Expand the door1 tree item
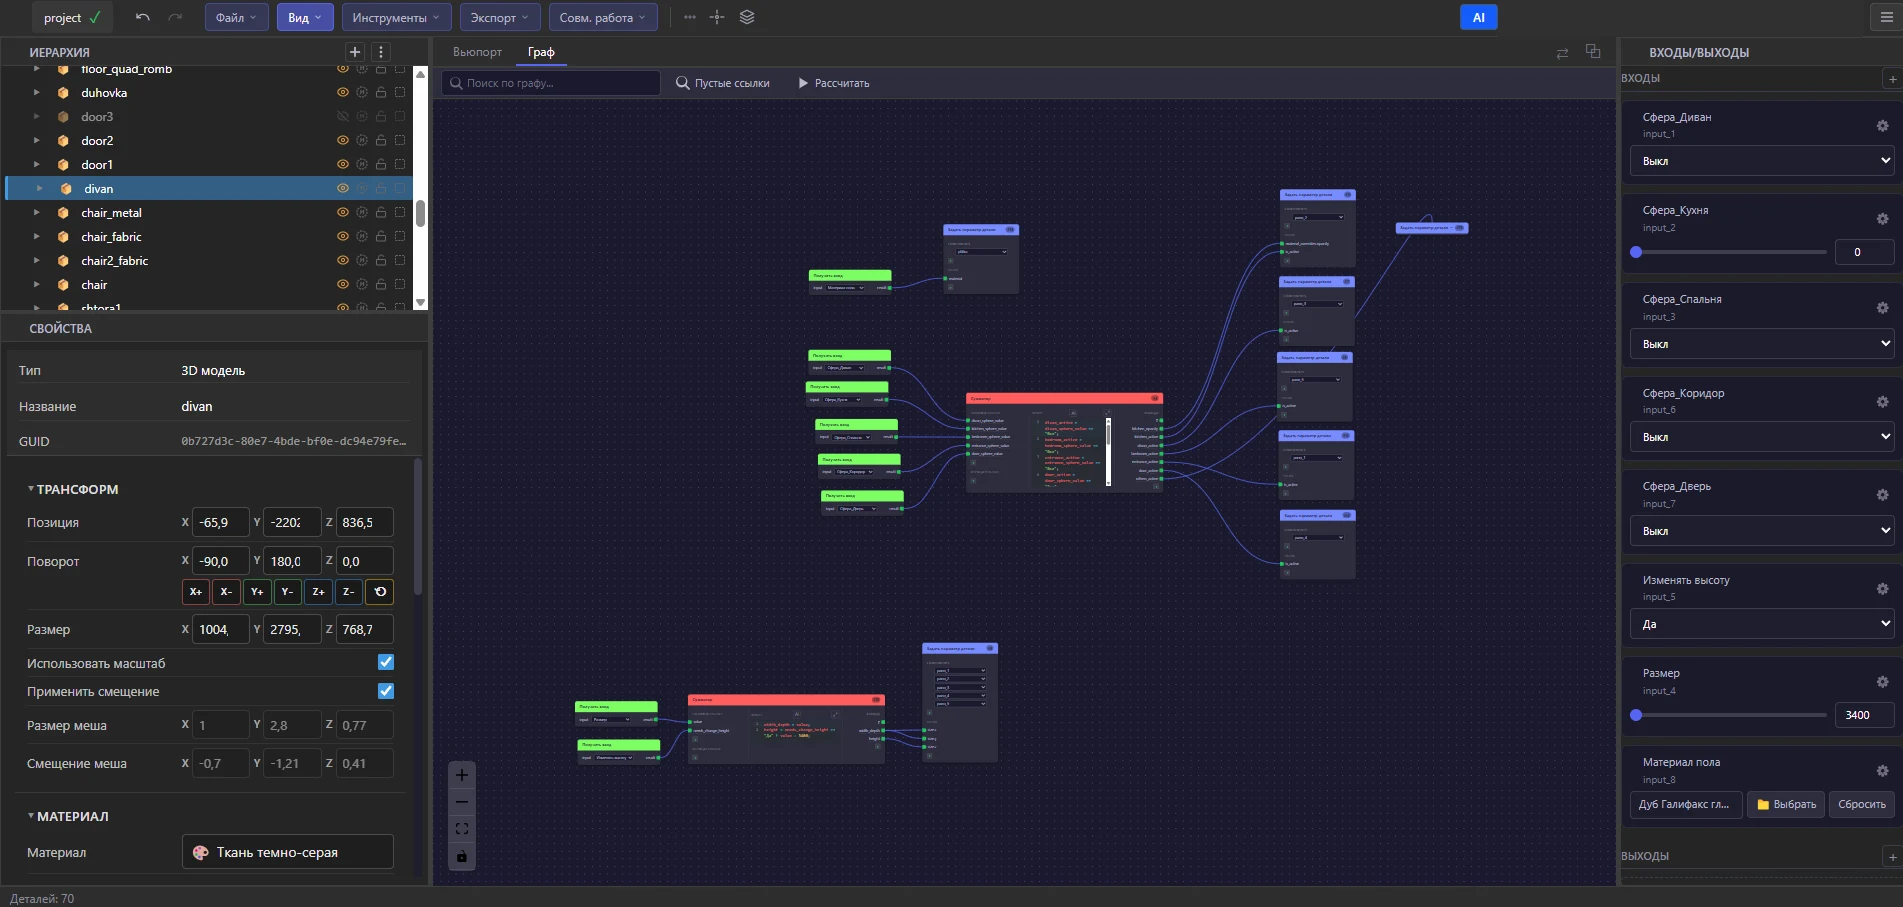1903x907 pixels. (x=37, y=165)
